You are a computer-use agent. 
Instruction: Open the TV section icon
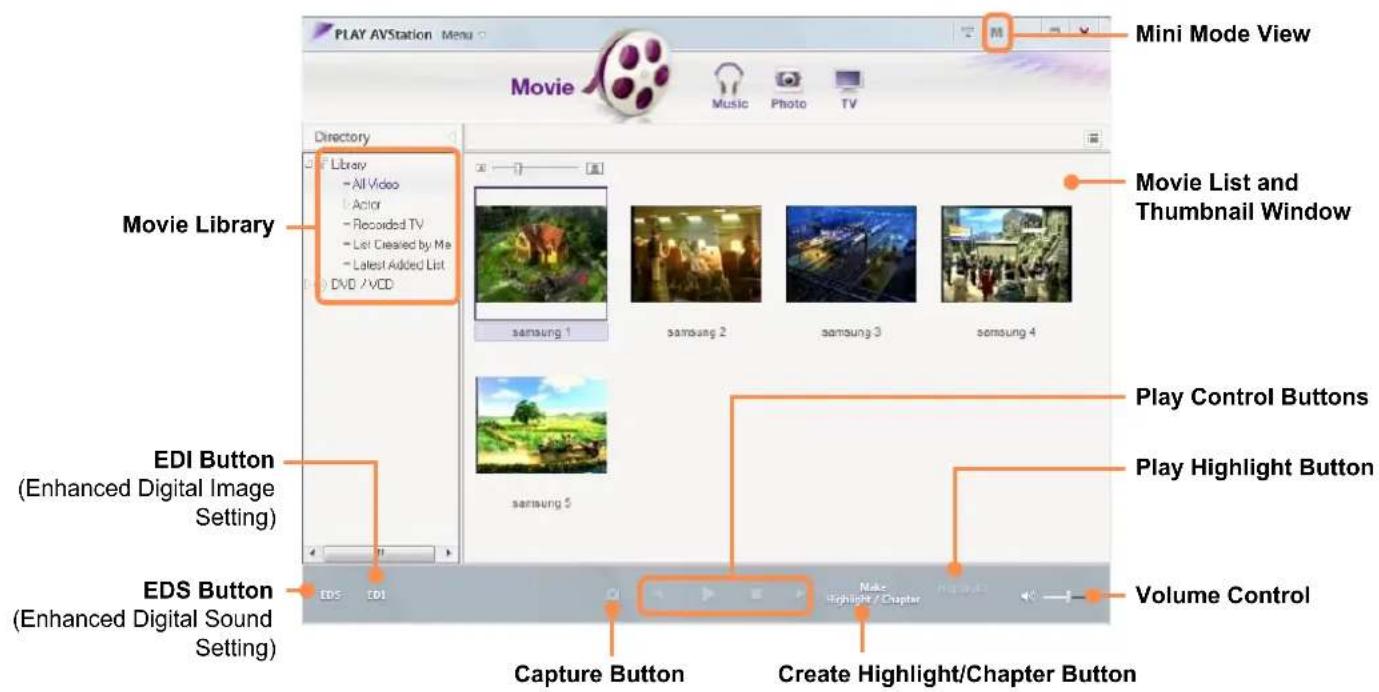(x=848, y=87)
